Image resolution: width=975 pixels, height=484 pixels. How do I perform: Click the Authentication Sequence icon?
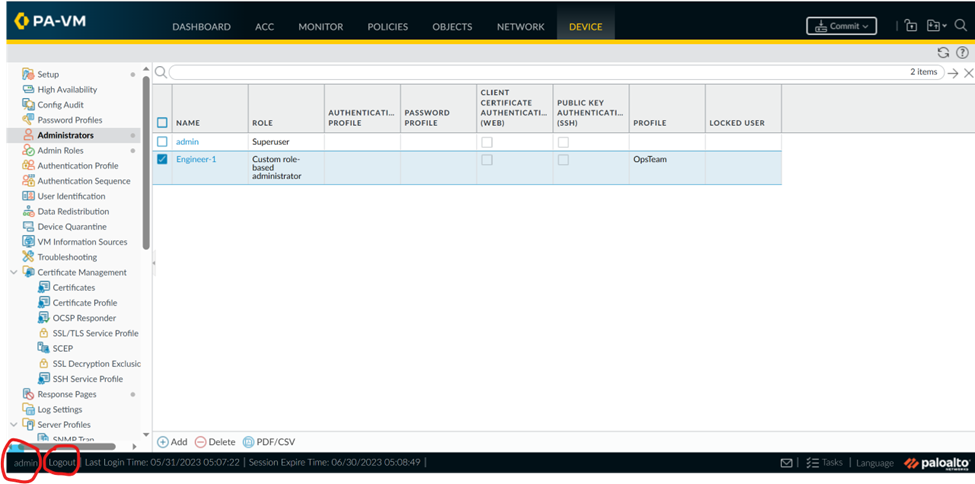(x=28, y=181)
